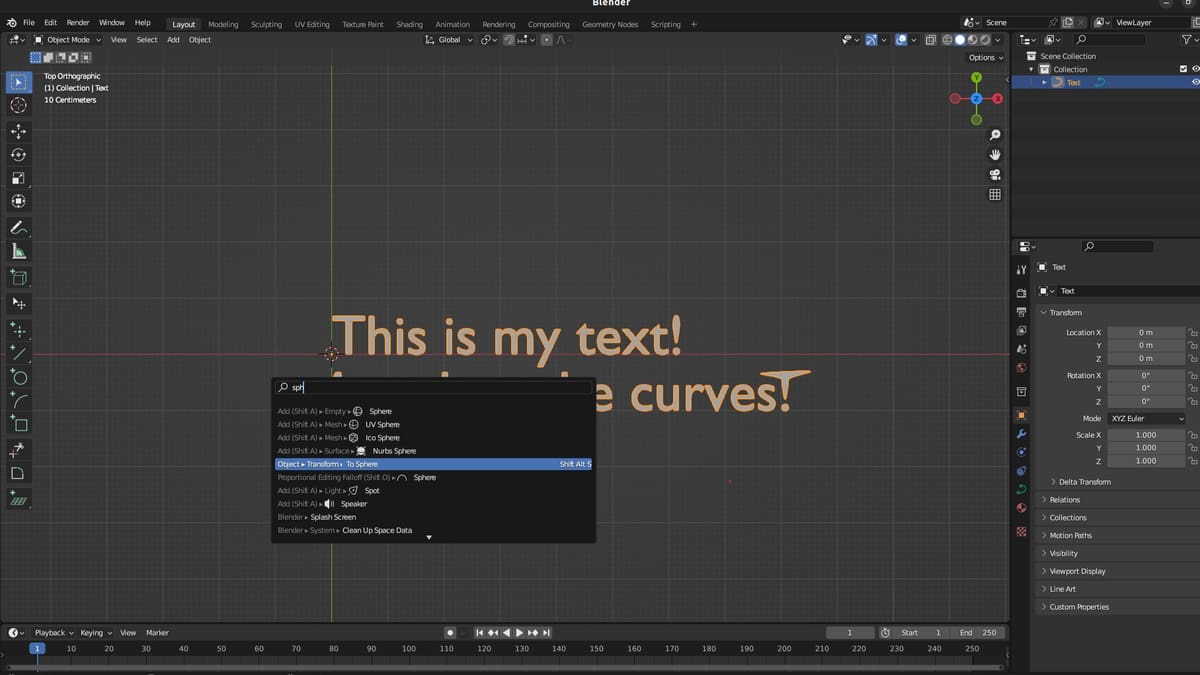
Task: Toggle lock for Rotation X
Action: [1192, 376]
